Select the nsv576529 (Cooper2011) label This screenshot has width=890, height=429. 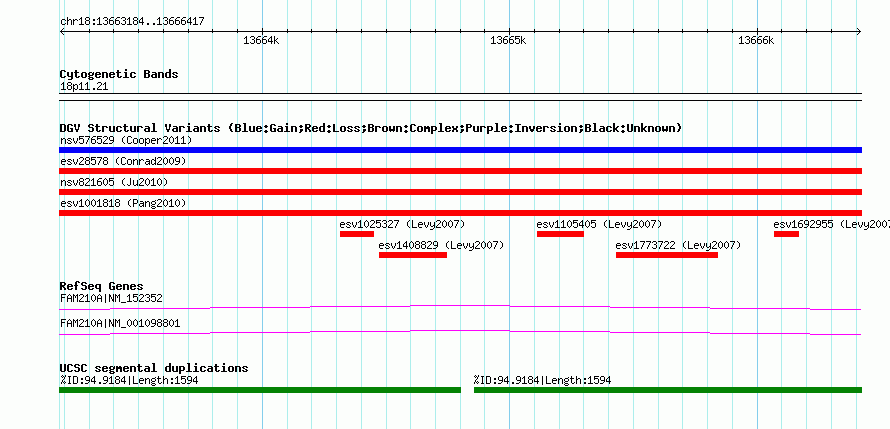coord(126,140)
